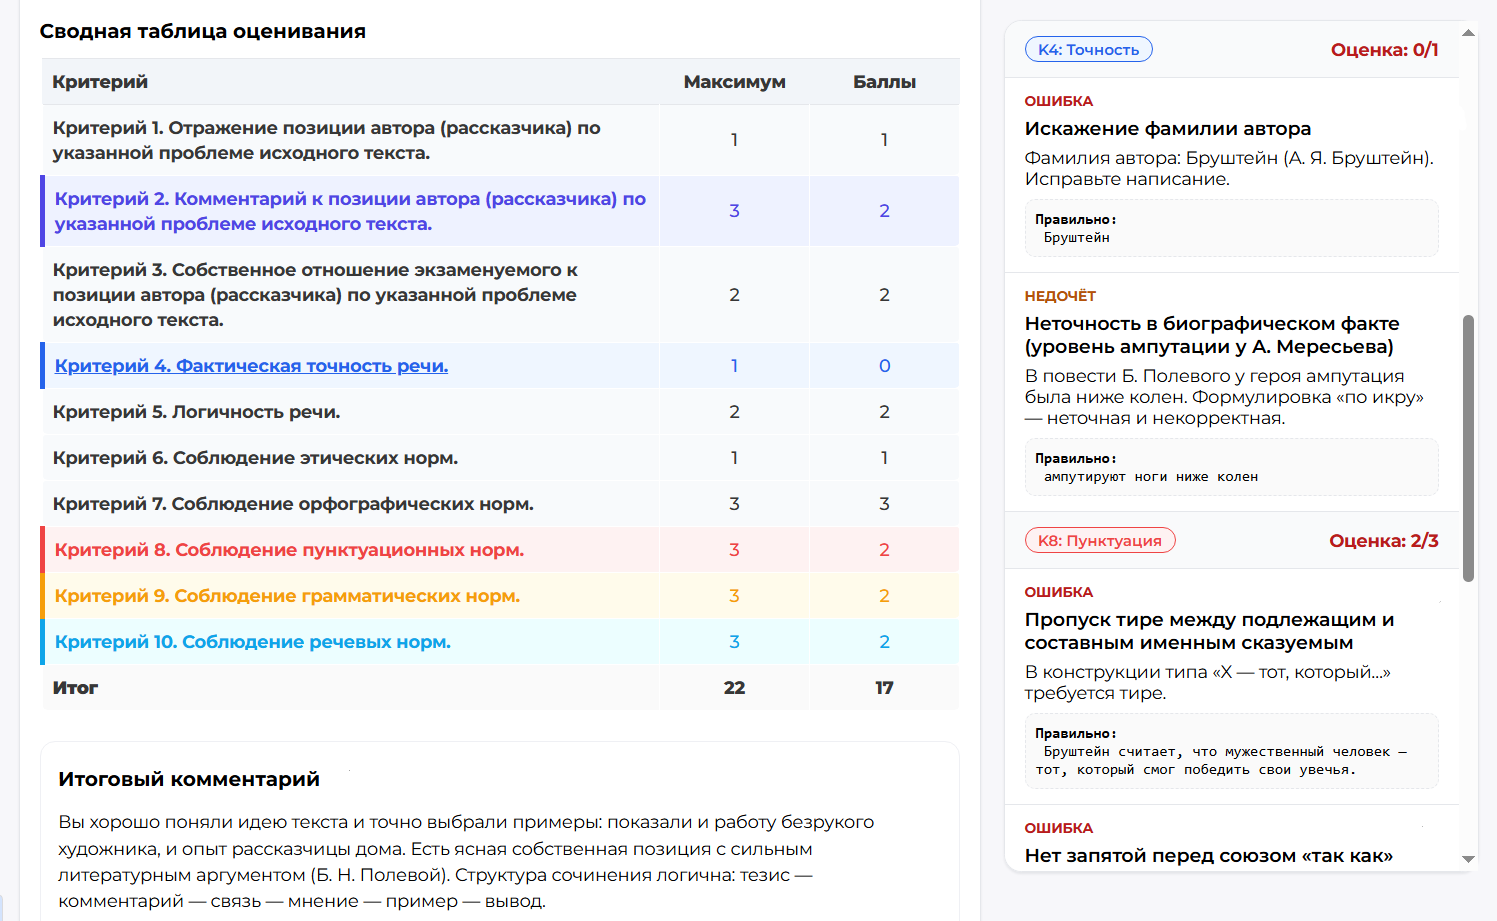Open Неточность в биографическом факте note
Viewport: 1497px width, 921px height.
pyautogui.click(x=1211, y=335)
